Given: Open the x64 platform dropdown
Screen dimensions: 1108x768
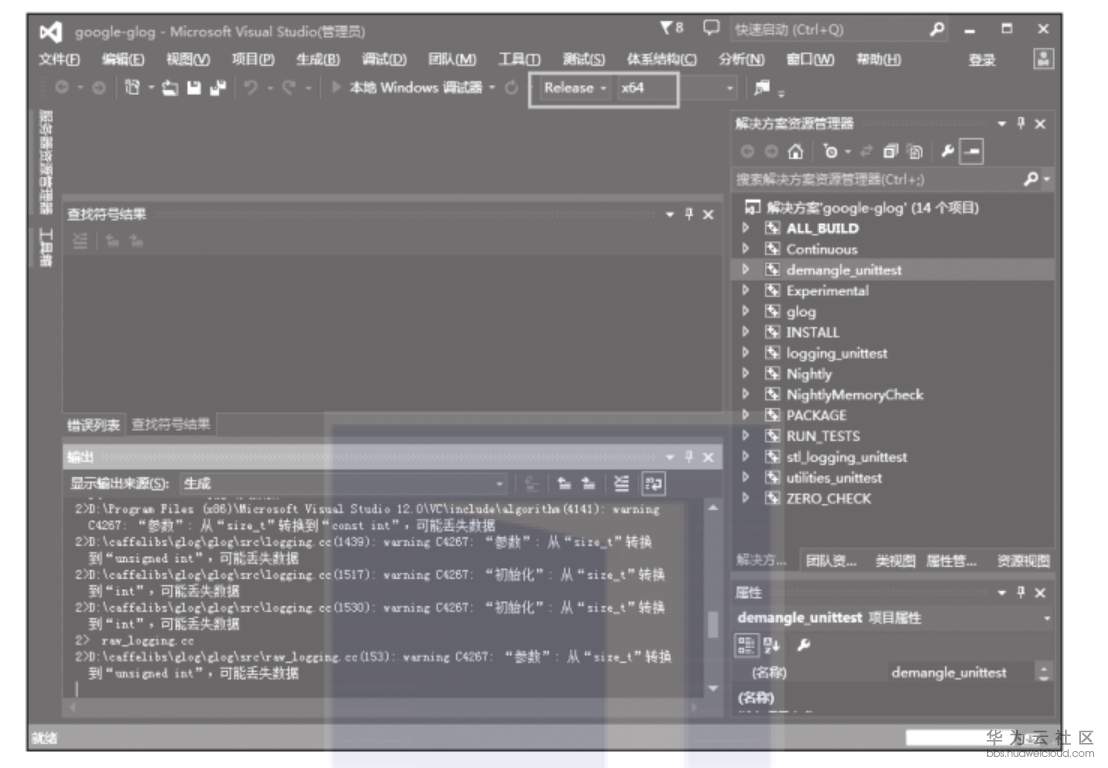Looking at the screenshot, I should (x=677, y=88).
